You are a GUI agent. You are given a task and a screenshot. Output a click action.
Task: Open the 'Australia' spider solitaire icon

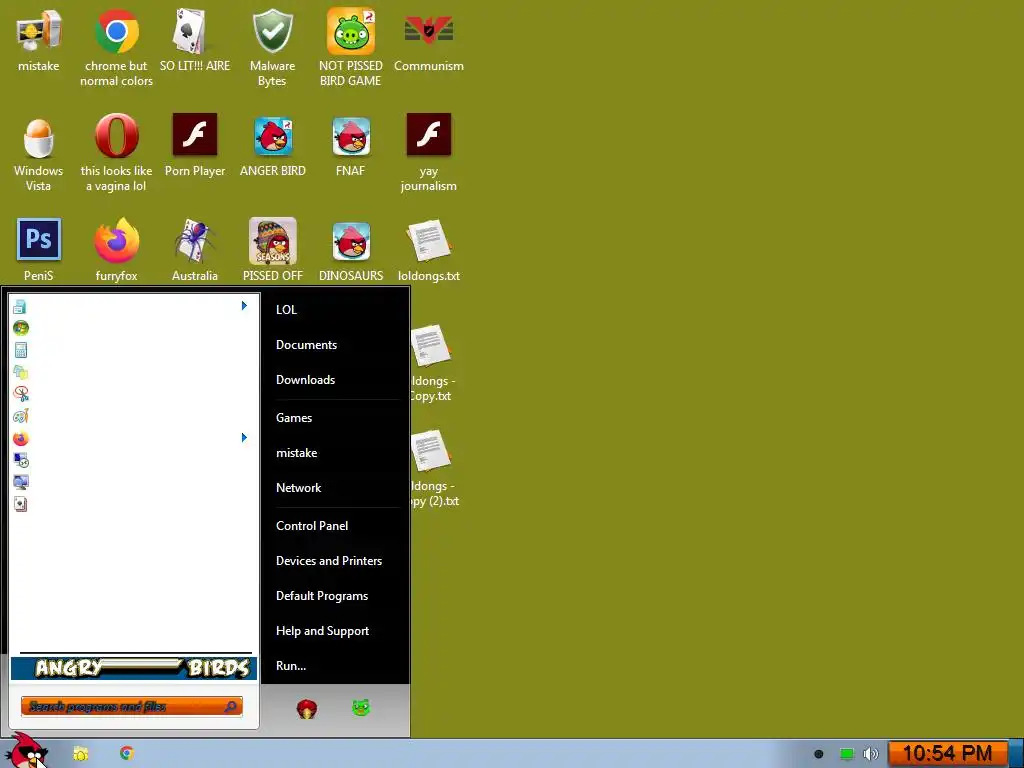(x=195, y=250)
